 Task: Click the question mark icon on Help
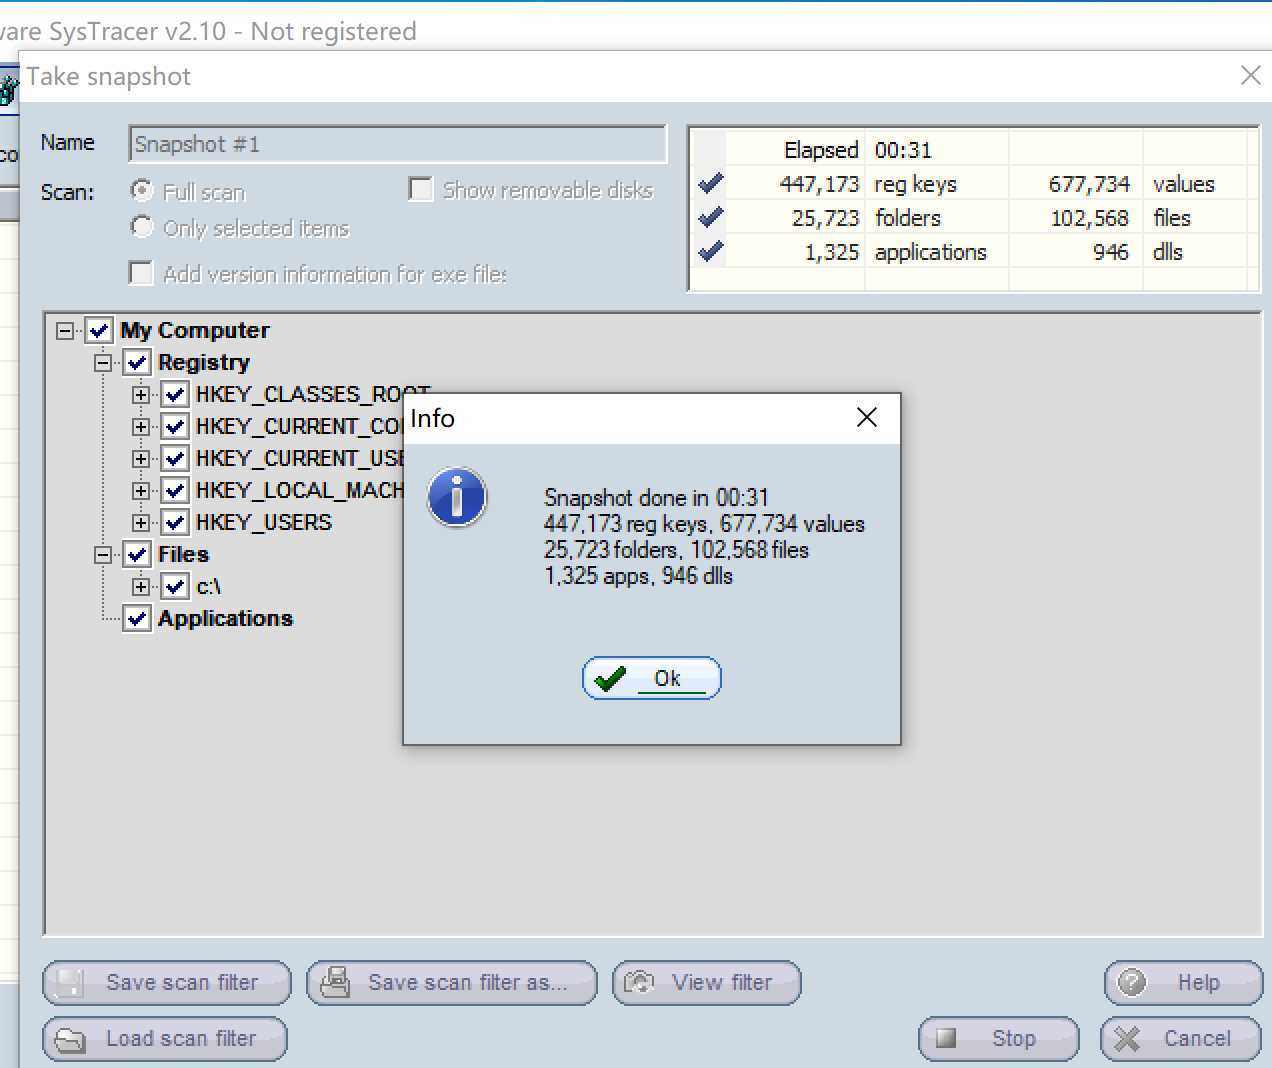point(1132,982)
